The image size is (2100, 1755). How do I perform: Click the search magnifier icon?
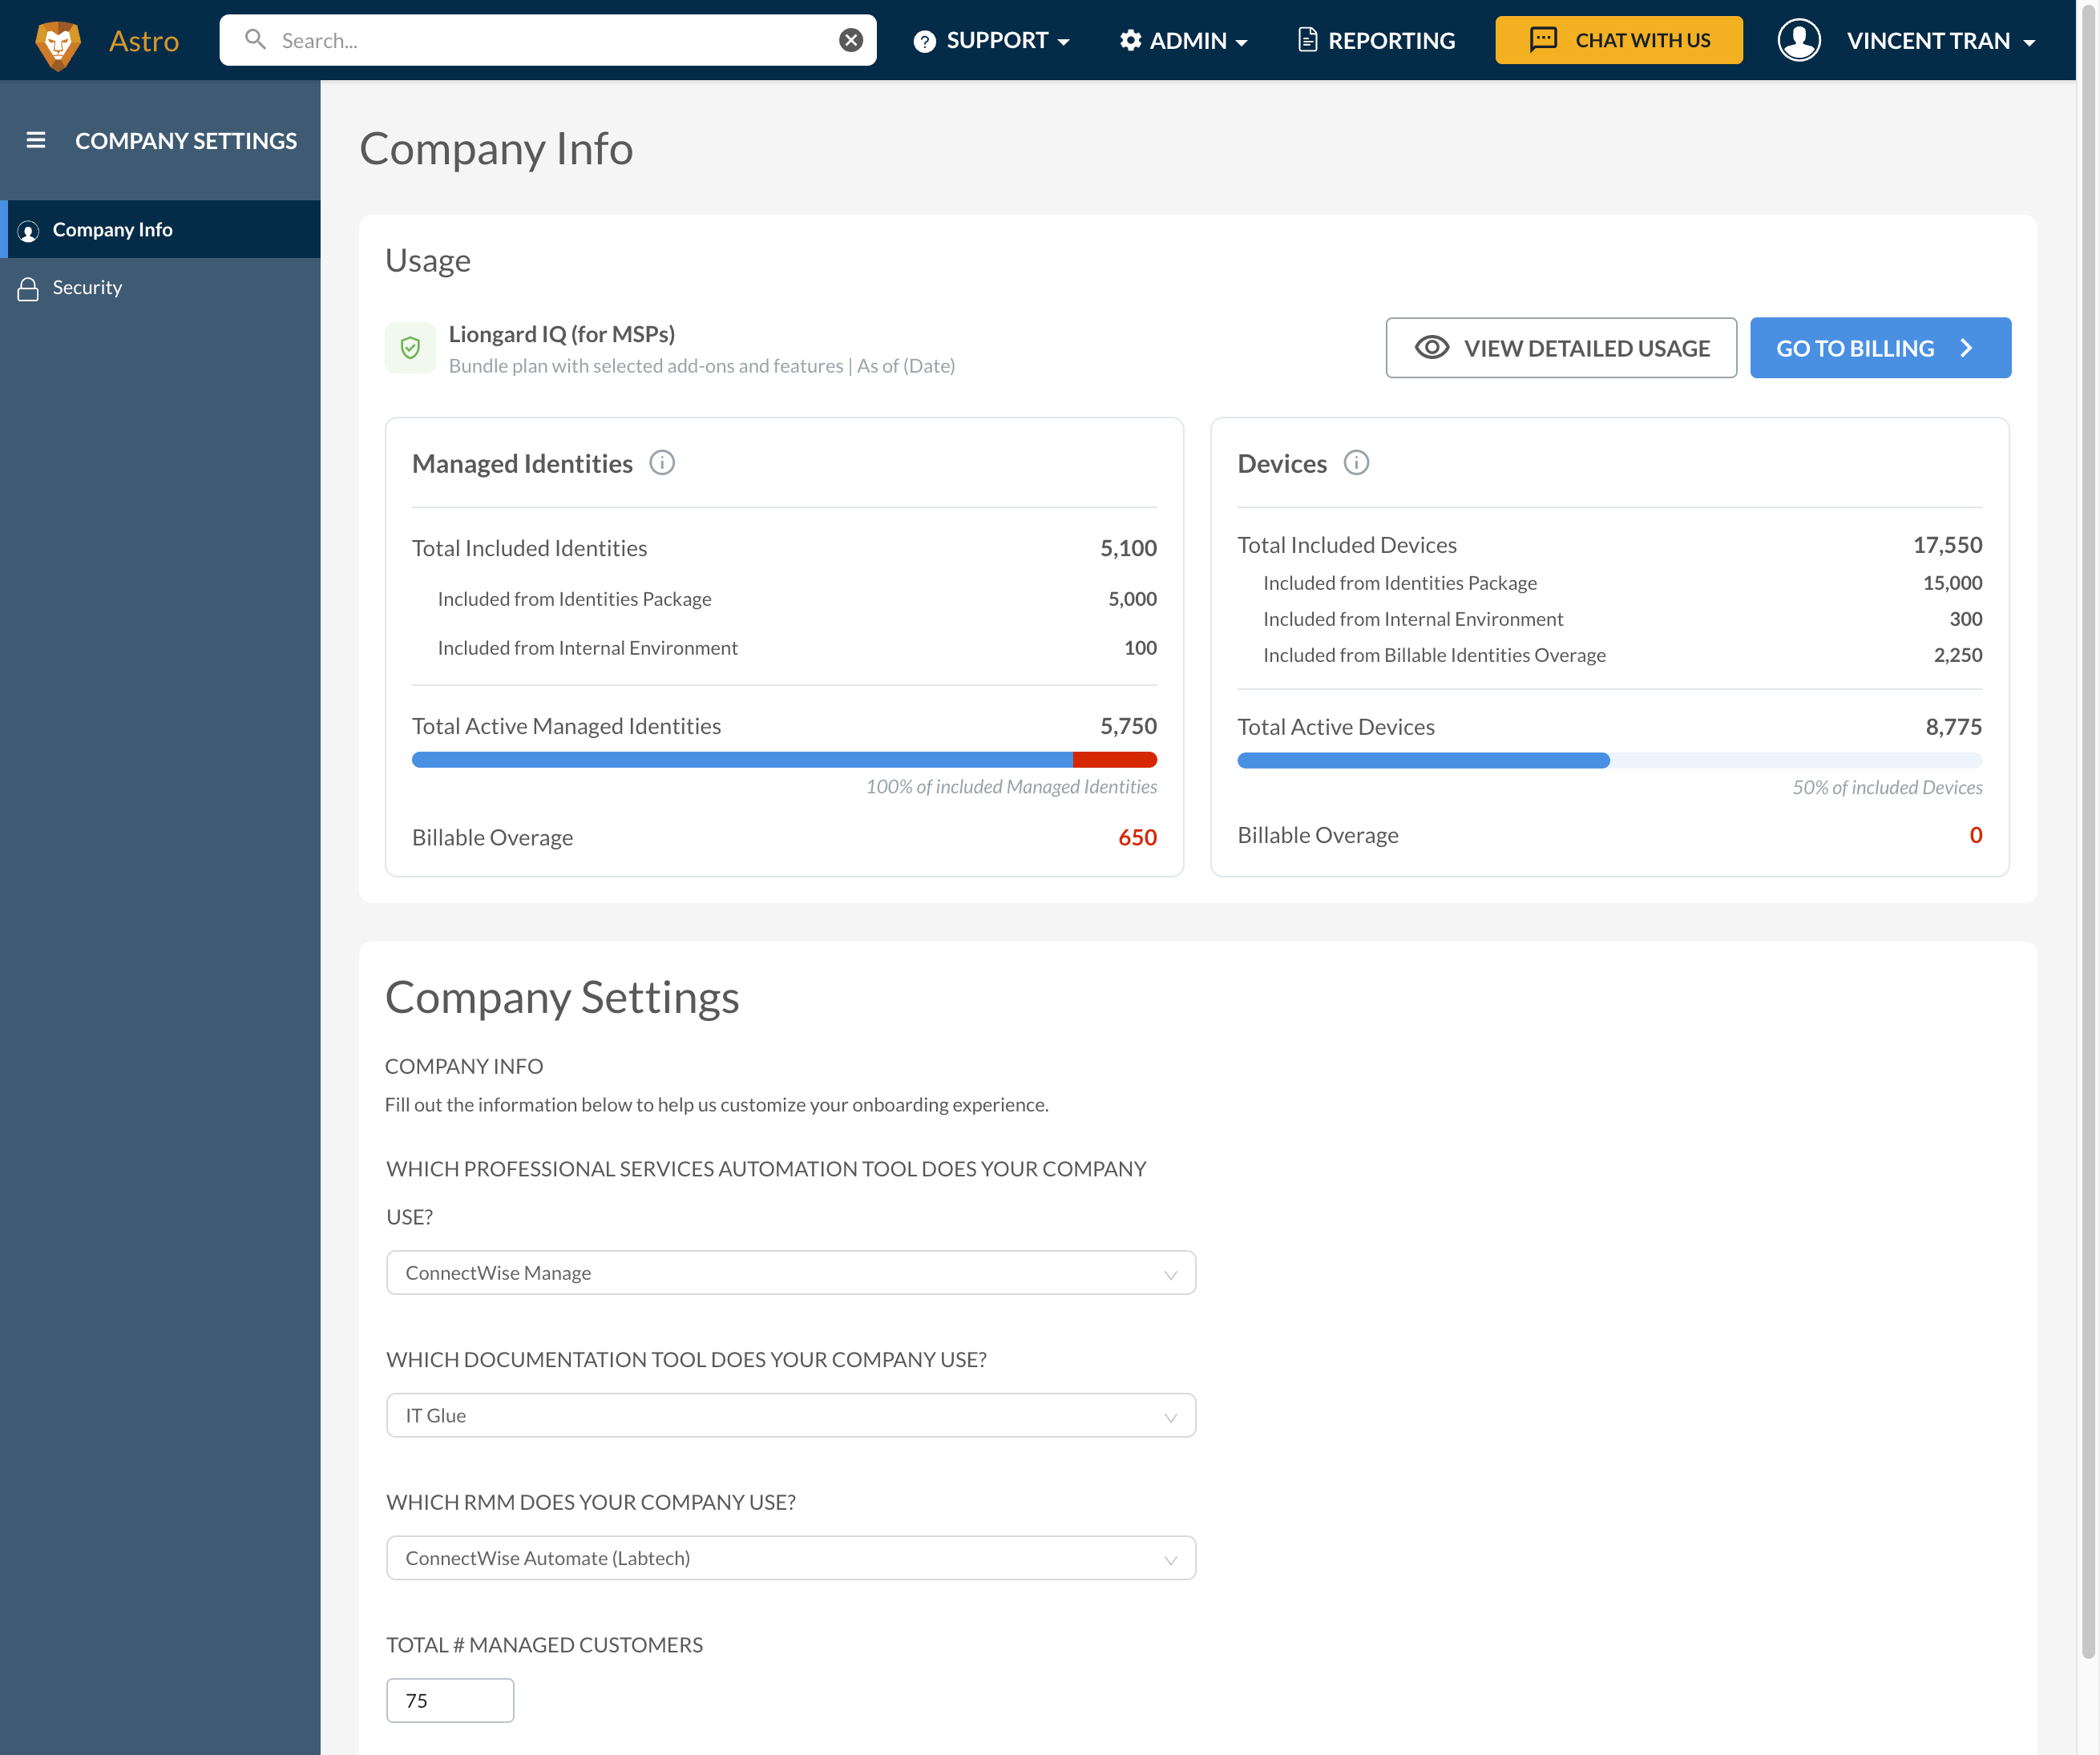tap(255, 40)
